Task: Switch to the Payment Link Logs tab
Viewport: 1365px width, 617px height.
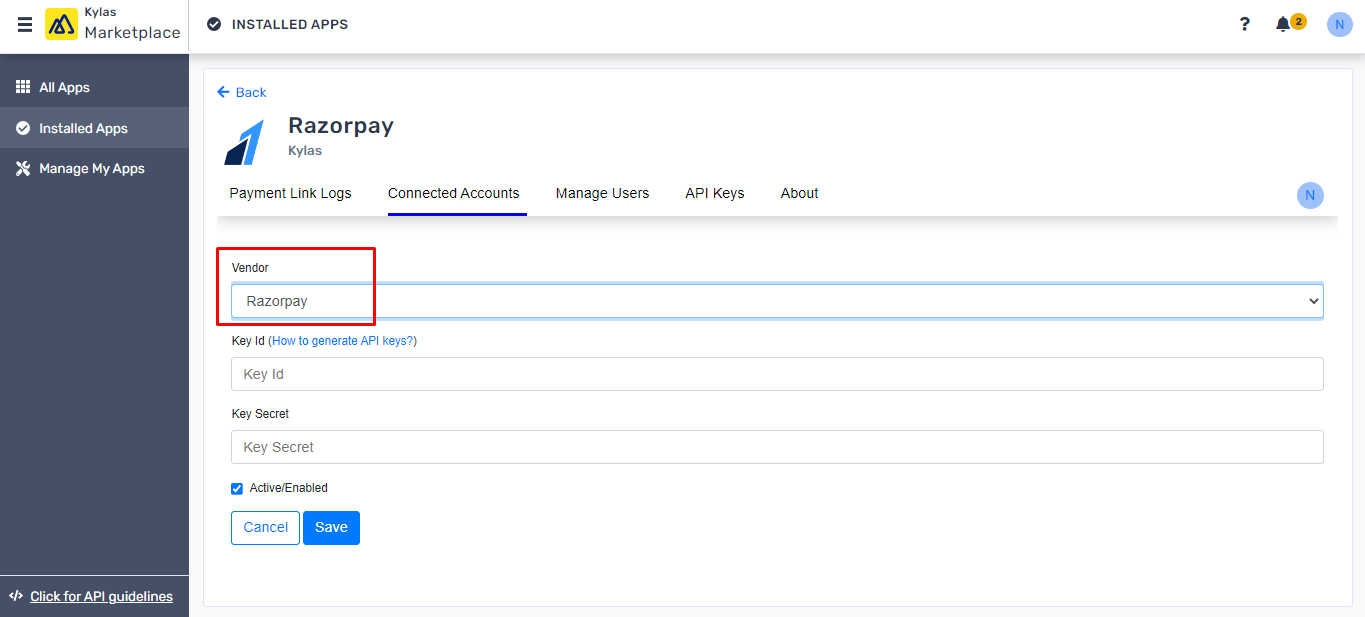Action: coord(291,193)
